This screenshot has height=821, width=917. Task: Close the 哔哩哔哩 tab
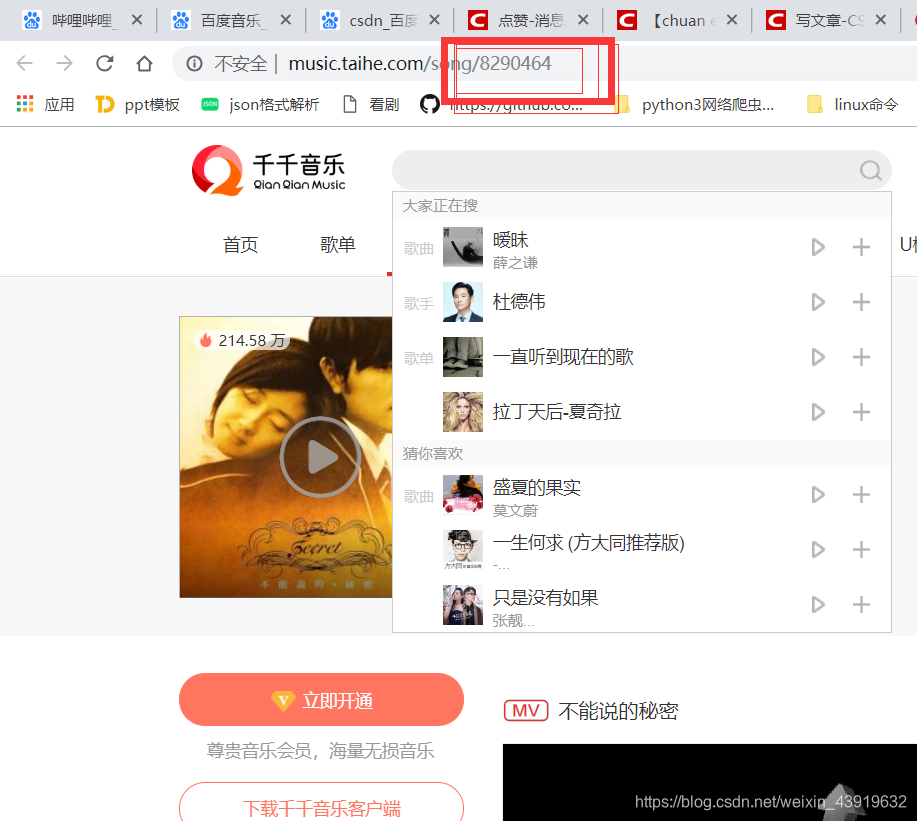[x=137, y=20]
